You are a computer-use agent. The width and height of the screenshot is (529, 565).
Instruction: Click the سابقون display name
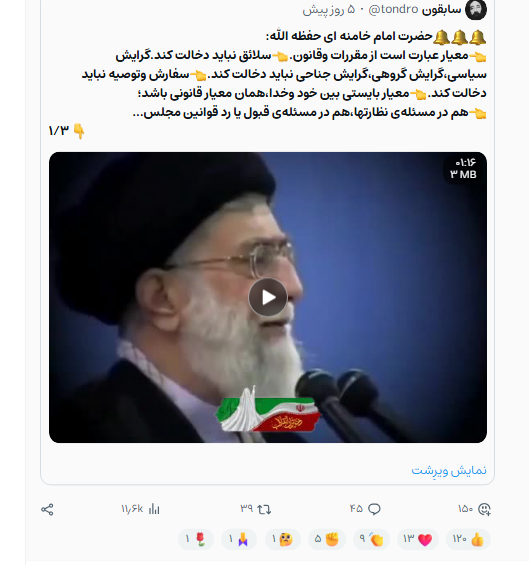[x=441, y=10]
